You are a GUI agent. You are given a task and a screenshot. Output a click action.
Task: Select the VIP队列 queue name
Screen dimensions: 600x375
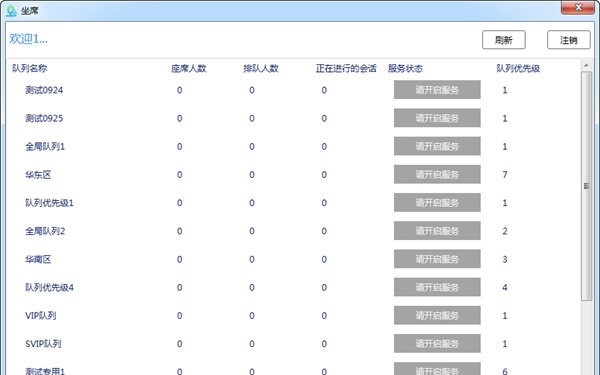pyautogui.click(x=41, y=315)
